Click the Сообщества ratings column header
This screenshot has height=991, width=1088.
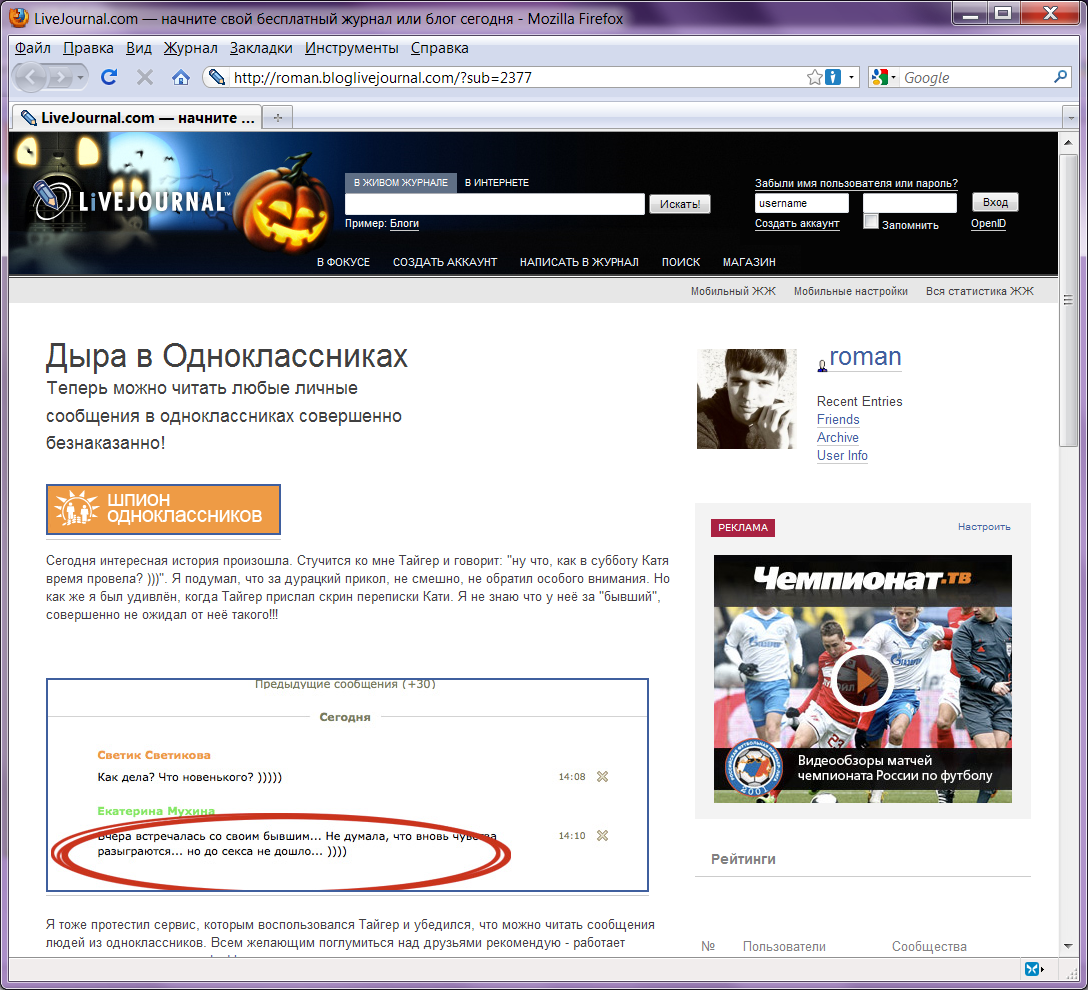point(929,947)
